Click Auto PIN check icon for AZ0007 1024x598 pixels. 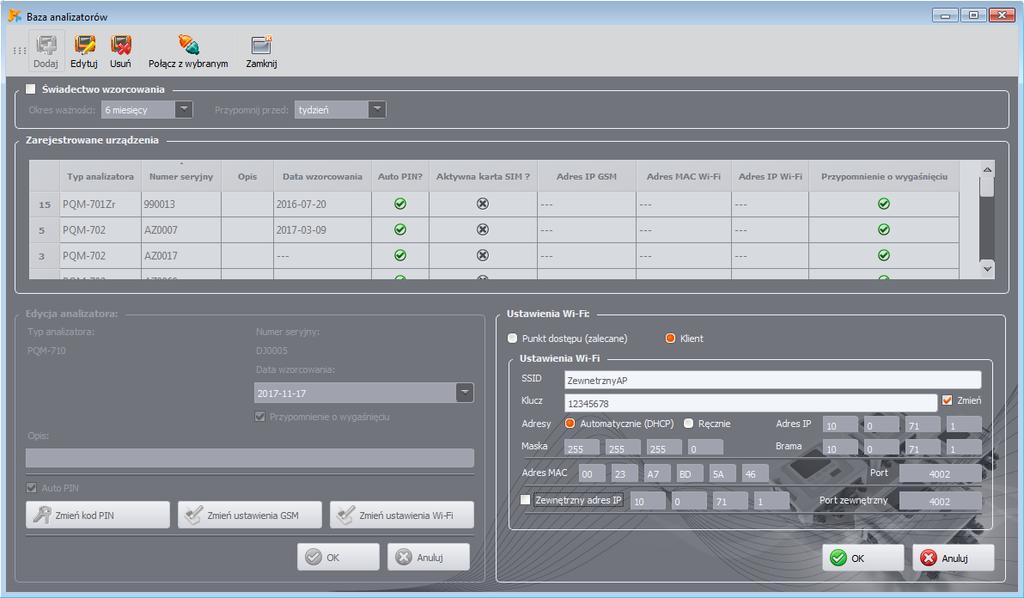400,230
